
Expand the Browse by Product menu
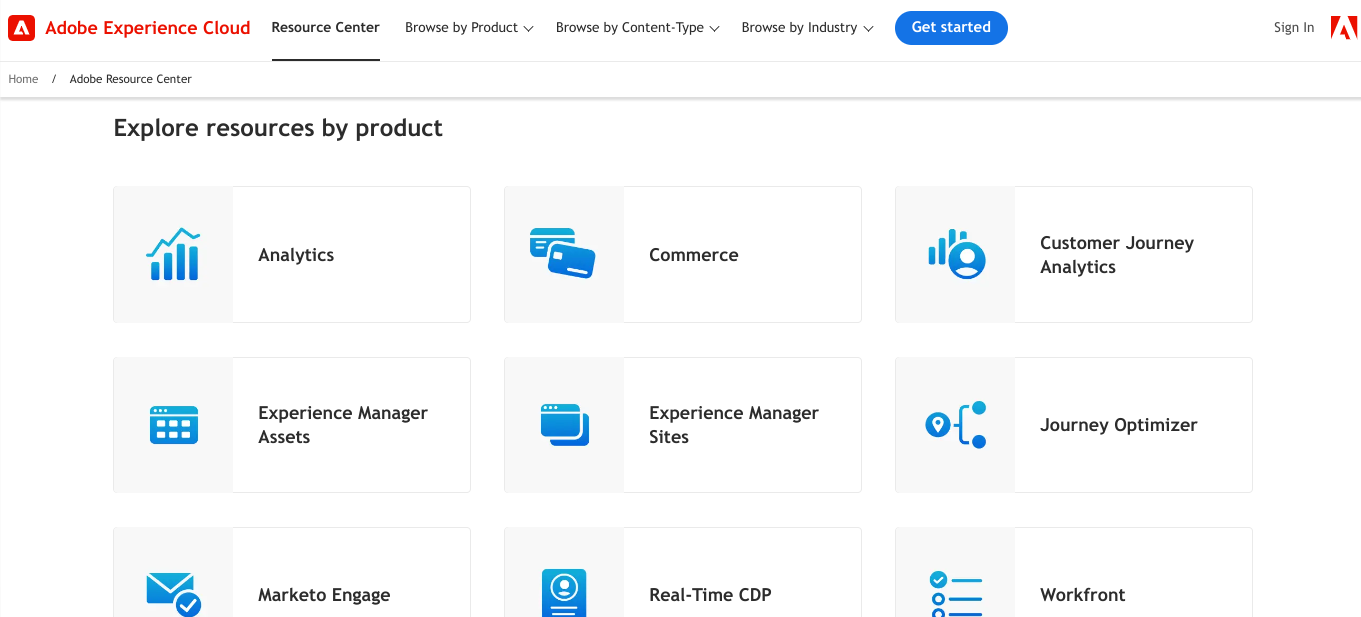[x=469, y=28]
